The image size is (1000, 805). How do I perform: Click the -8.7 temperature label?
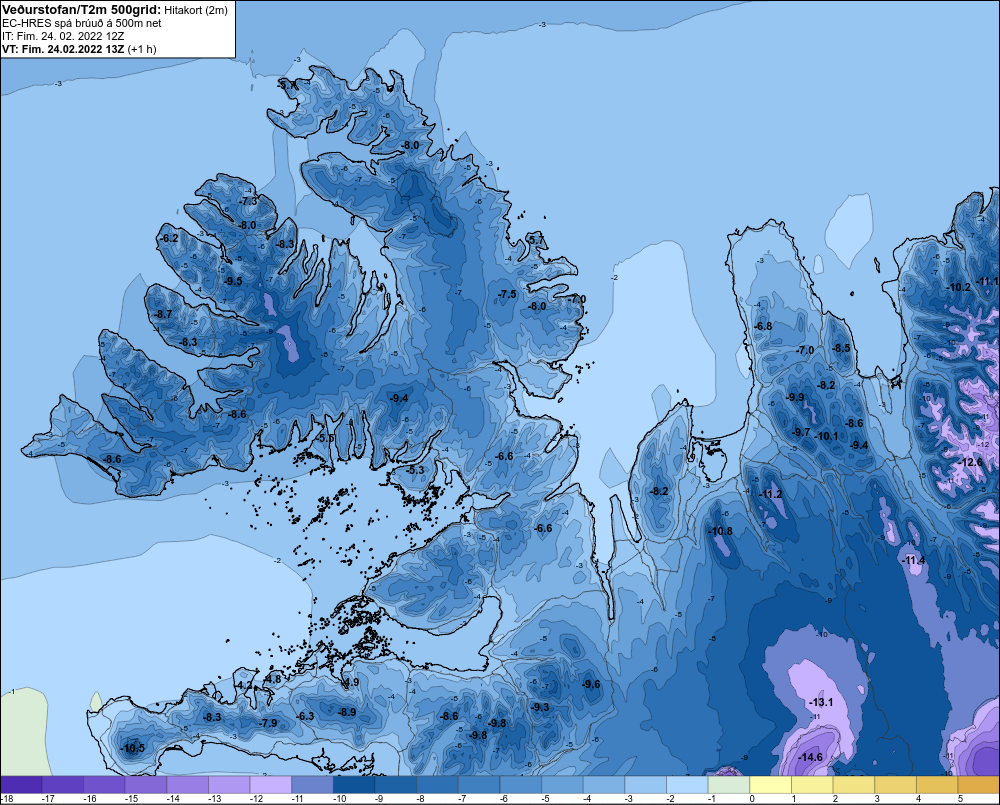click(x=163, y=314)
